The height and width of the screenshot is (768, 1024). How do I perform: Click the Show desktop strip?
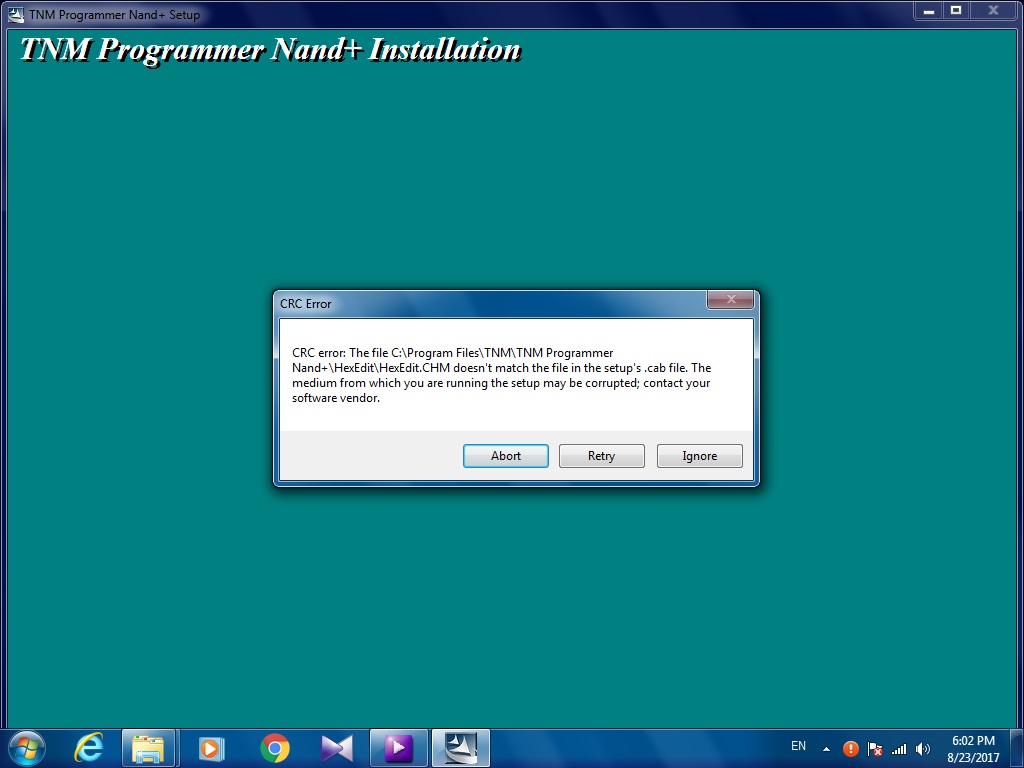coord(1017,748)
